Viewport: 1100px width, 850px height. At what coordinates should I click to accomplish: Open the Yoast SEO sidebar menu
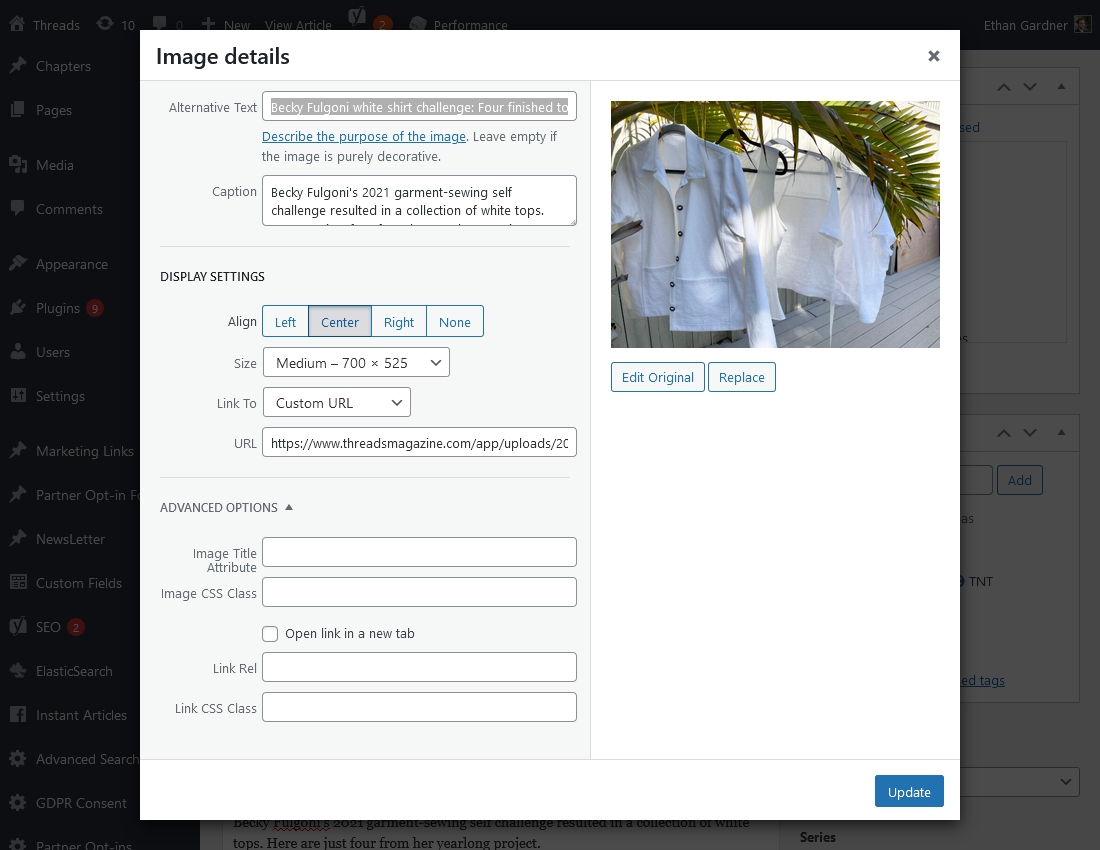[48, 627]
